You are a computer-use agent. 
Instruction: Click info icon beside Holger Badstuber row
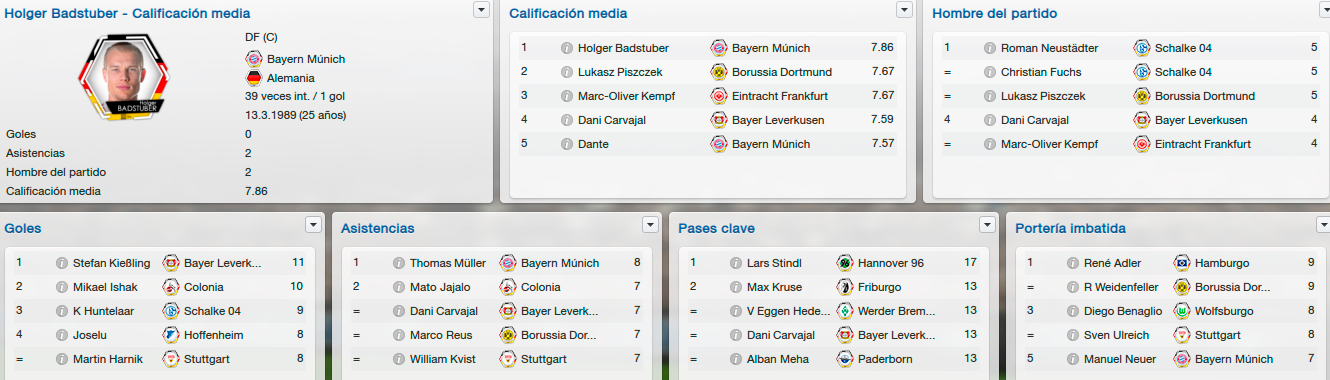[566, 48]
